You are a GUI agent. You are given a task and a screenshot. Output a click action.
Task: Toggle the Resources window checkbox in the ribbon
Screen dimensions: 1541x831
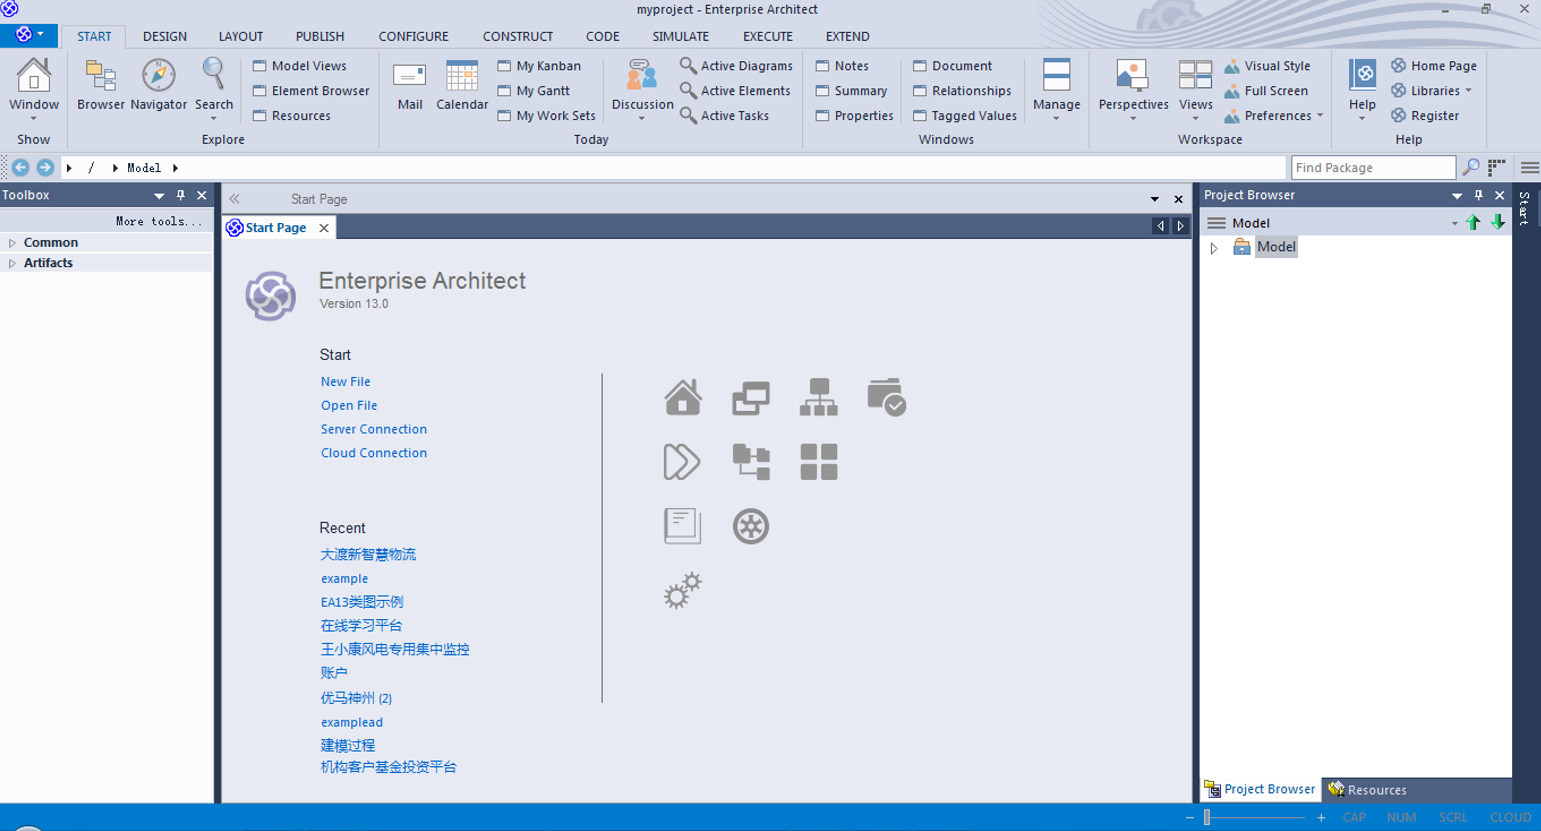coord(260,116)
